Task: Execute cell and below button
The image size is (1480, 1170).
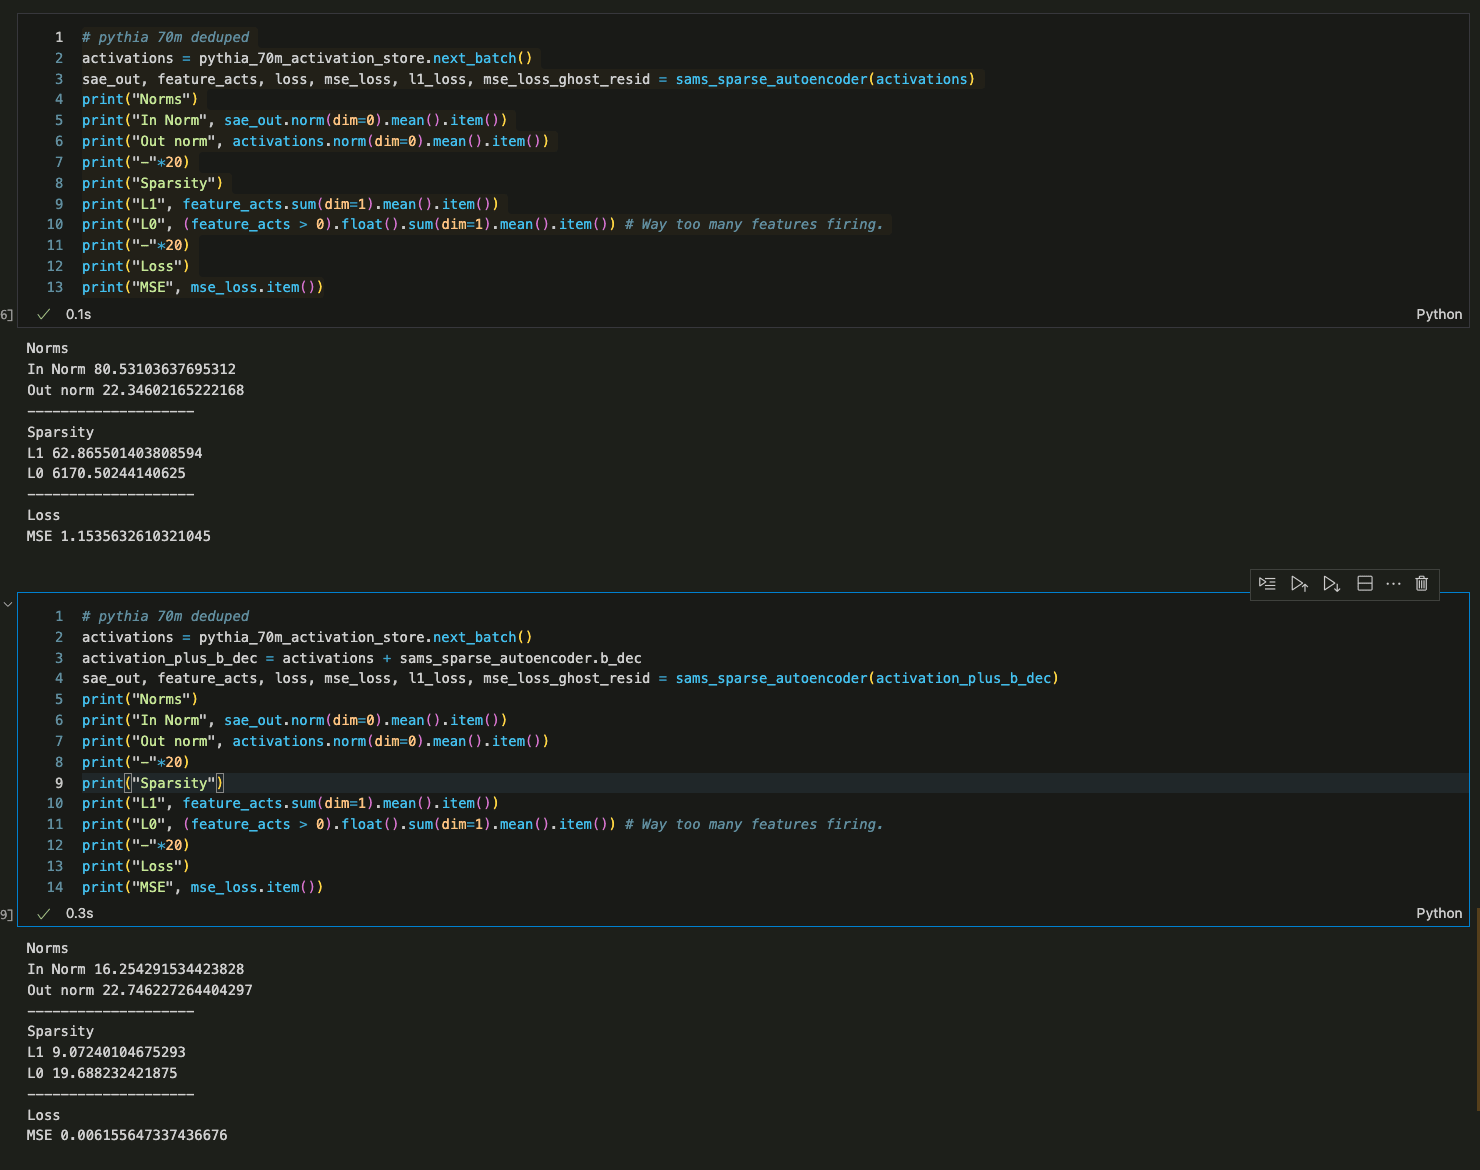Action: tap(1331, 584)
